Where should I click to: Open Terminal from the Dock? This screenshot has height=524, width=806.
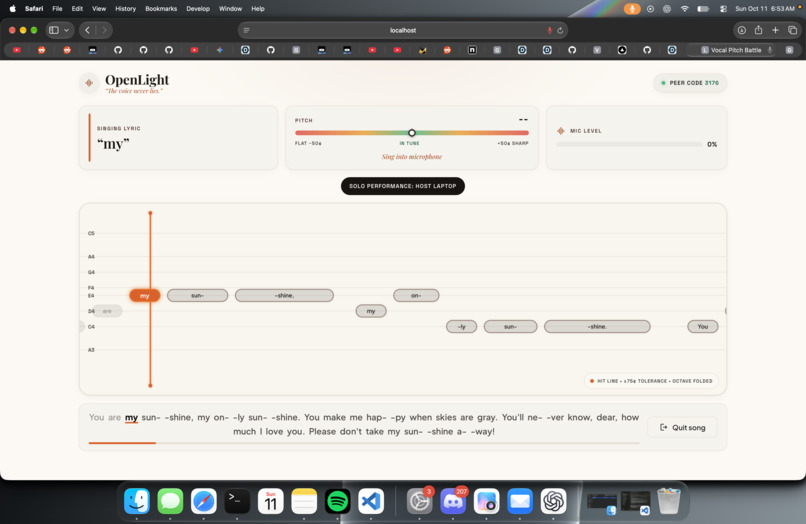[237, 501]
